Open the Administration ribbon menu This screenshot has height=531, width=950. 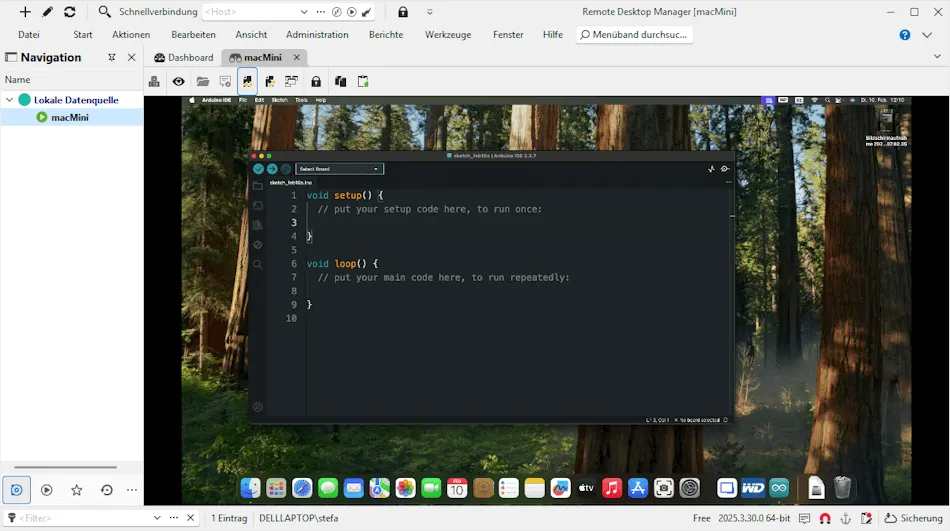[x=317, y=34]
